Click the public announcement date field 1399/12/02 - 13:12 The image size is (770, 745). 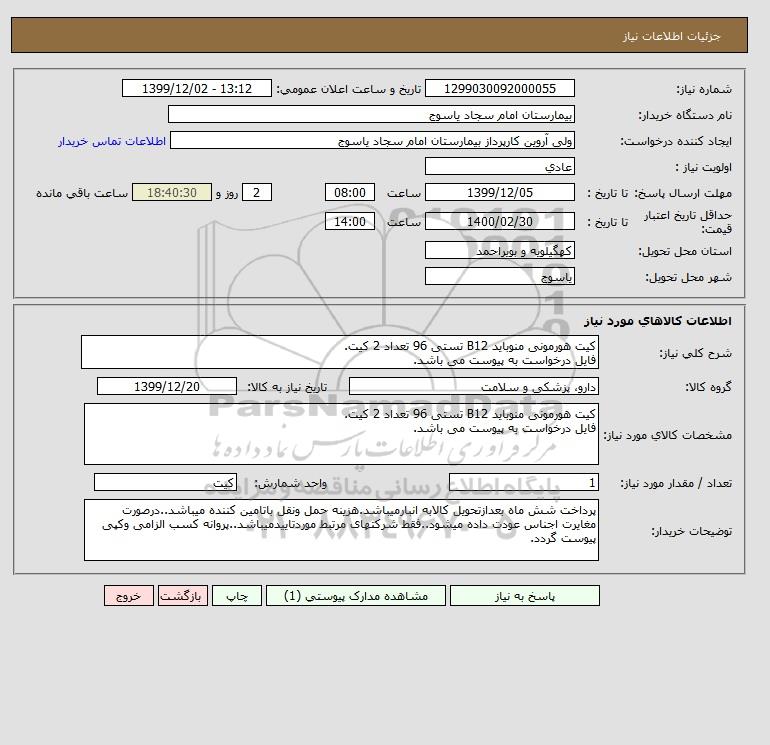(x=196, y=88)
